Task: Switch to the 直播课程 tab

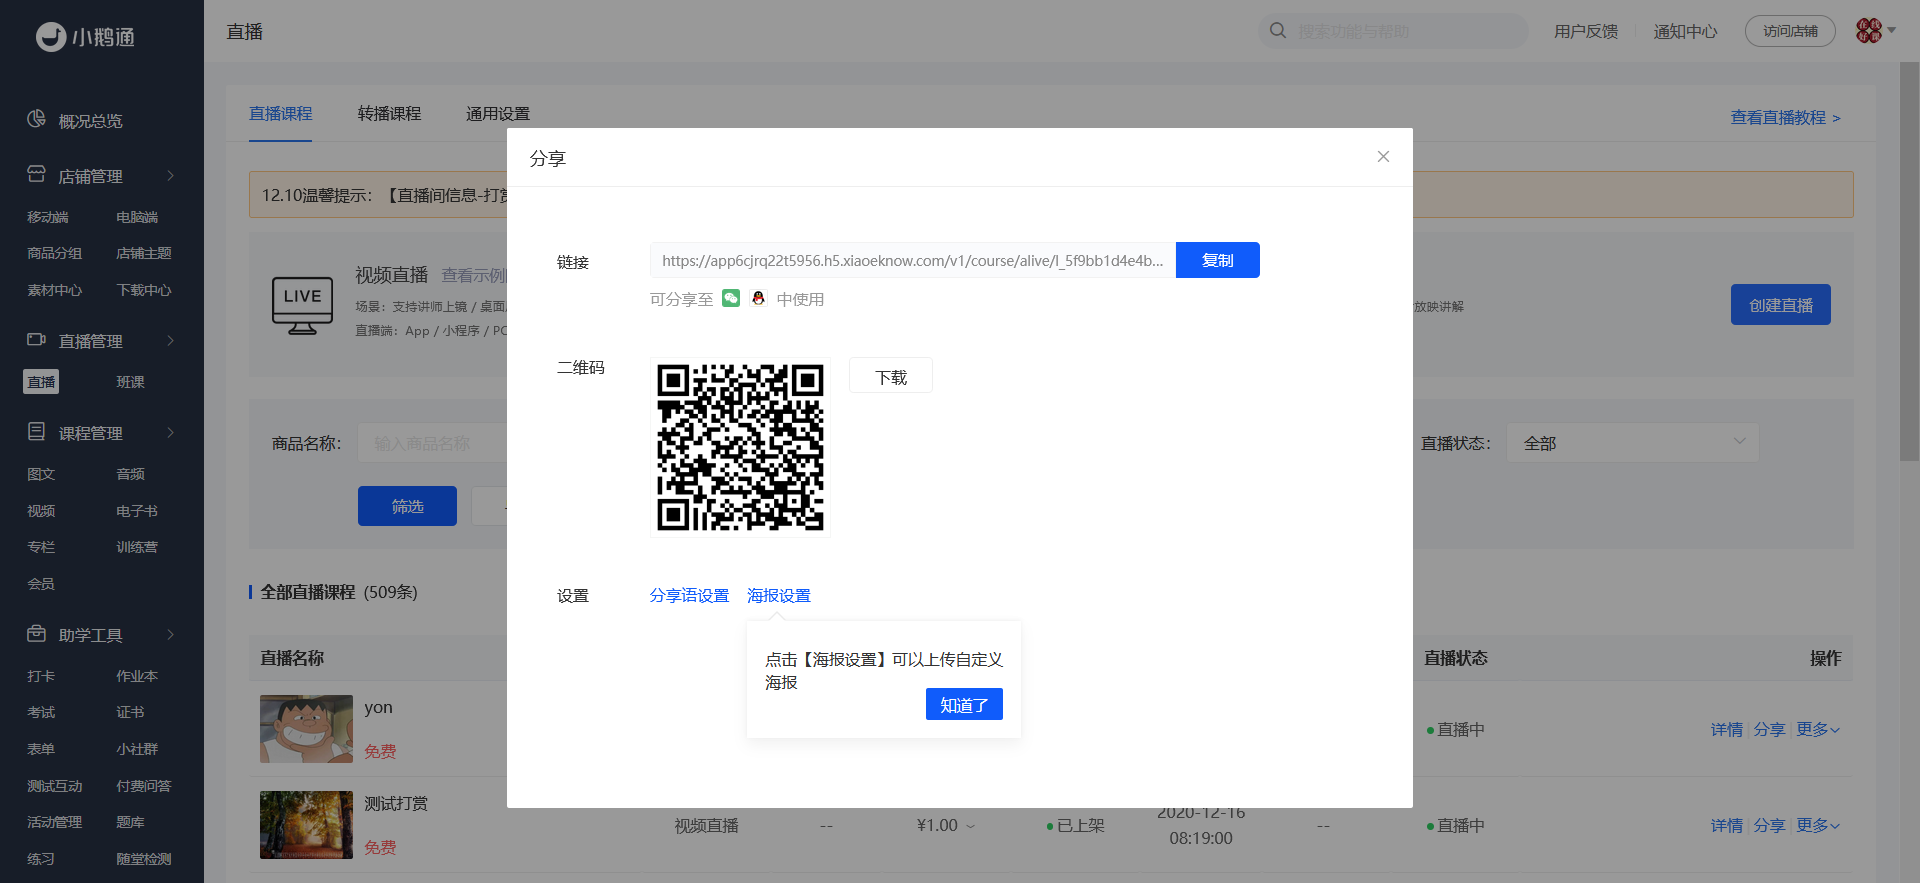Action: [x=281, y=114]
